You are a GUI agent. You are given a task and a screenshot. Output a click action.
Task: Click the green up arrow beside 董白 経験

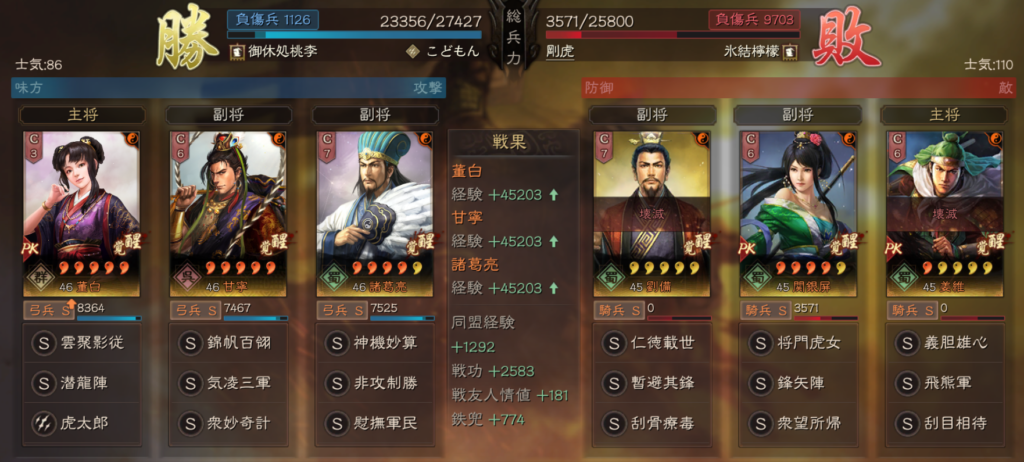[554, 195]
